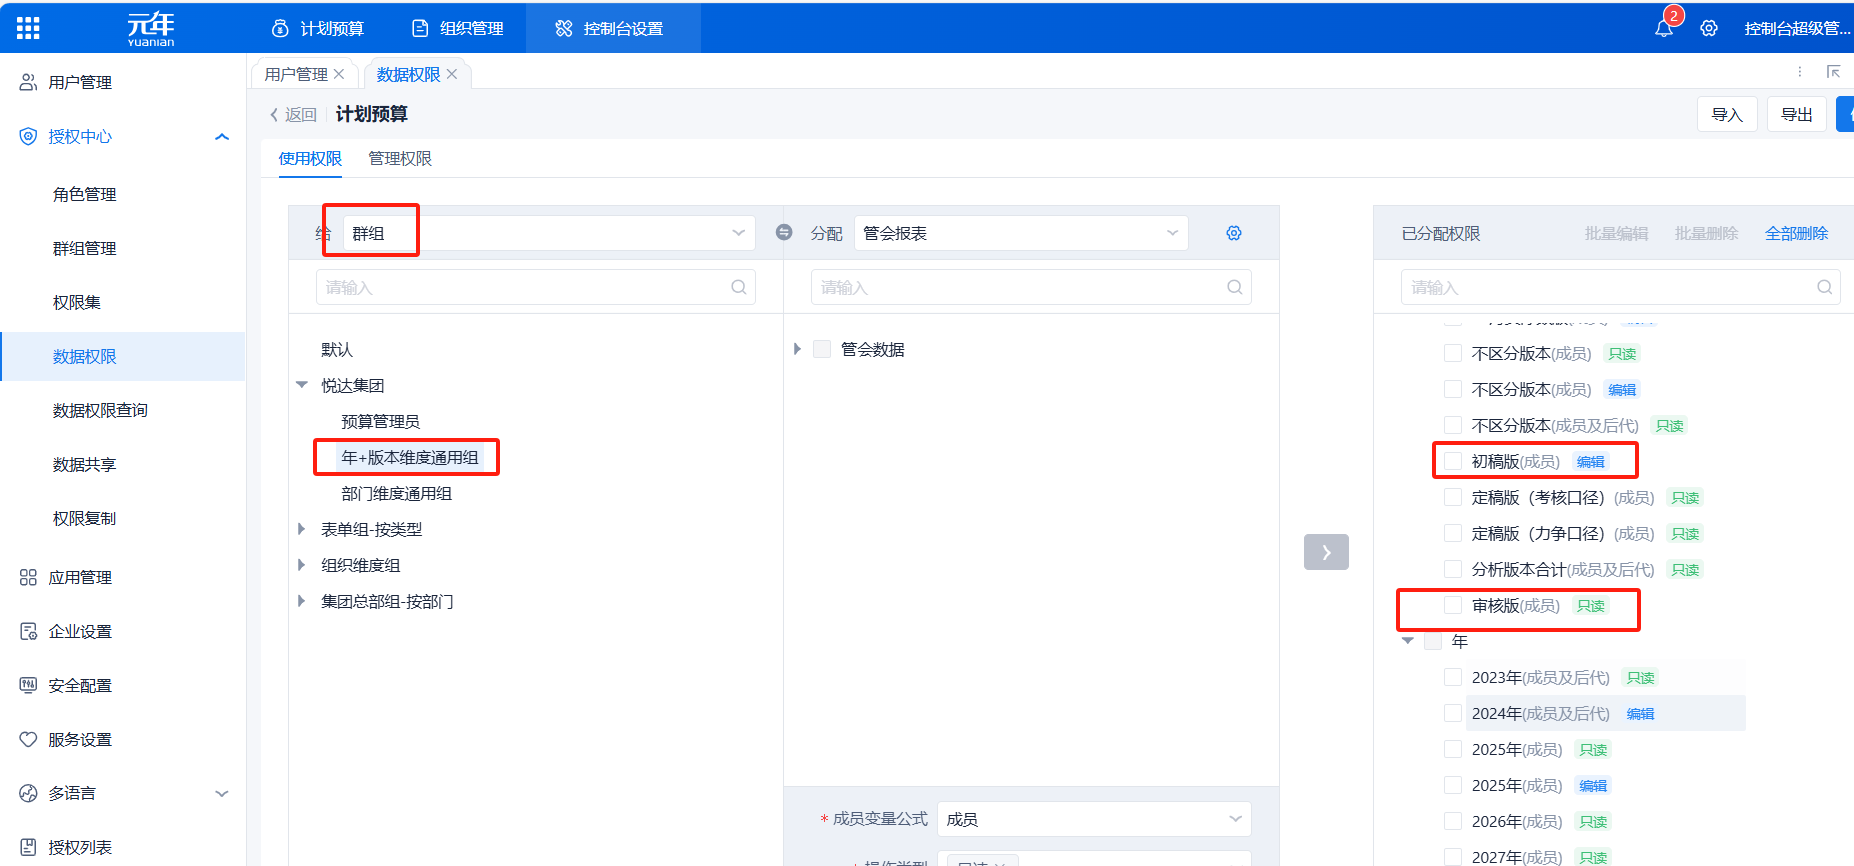Click the gear icon beside 管会报表 dropdown
This screenshot has width=1854, height=866.
tap(1234, 233)
